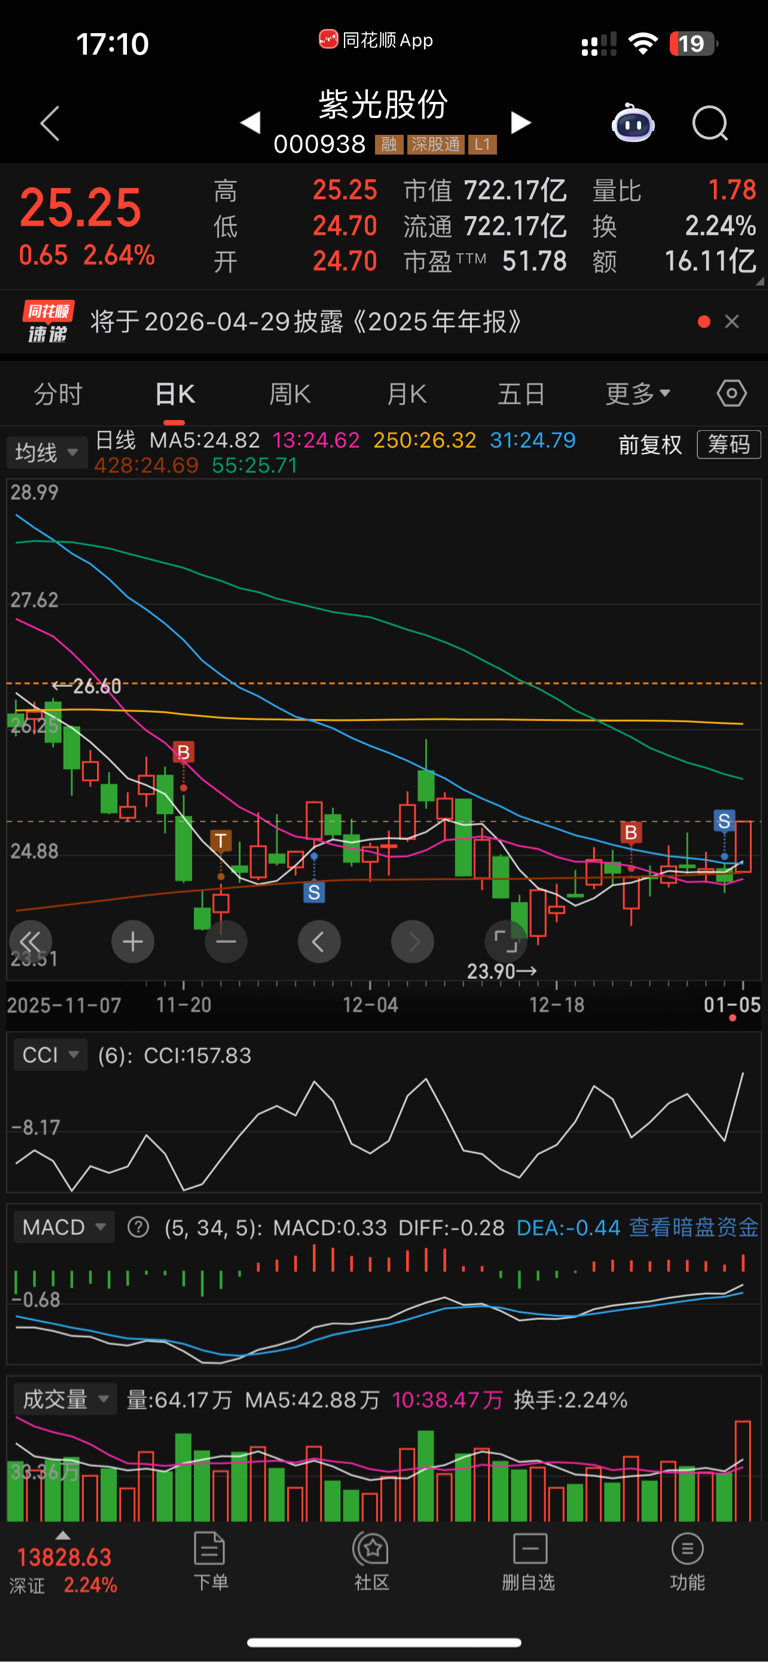Open 成交量 indicator dropdown

[x=65, y=1399]
